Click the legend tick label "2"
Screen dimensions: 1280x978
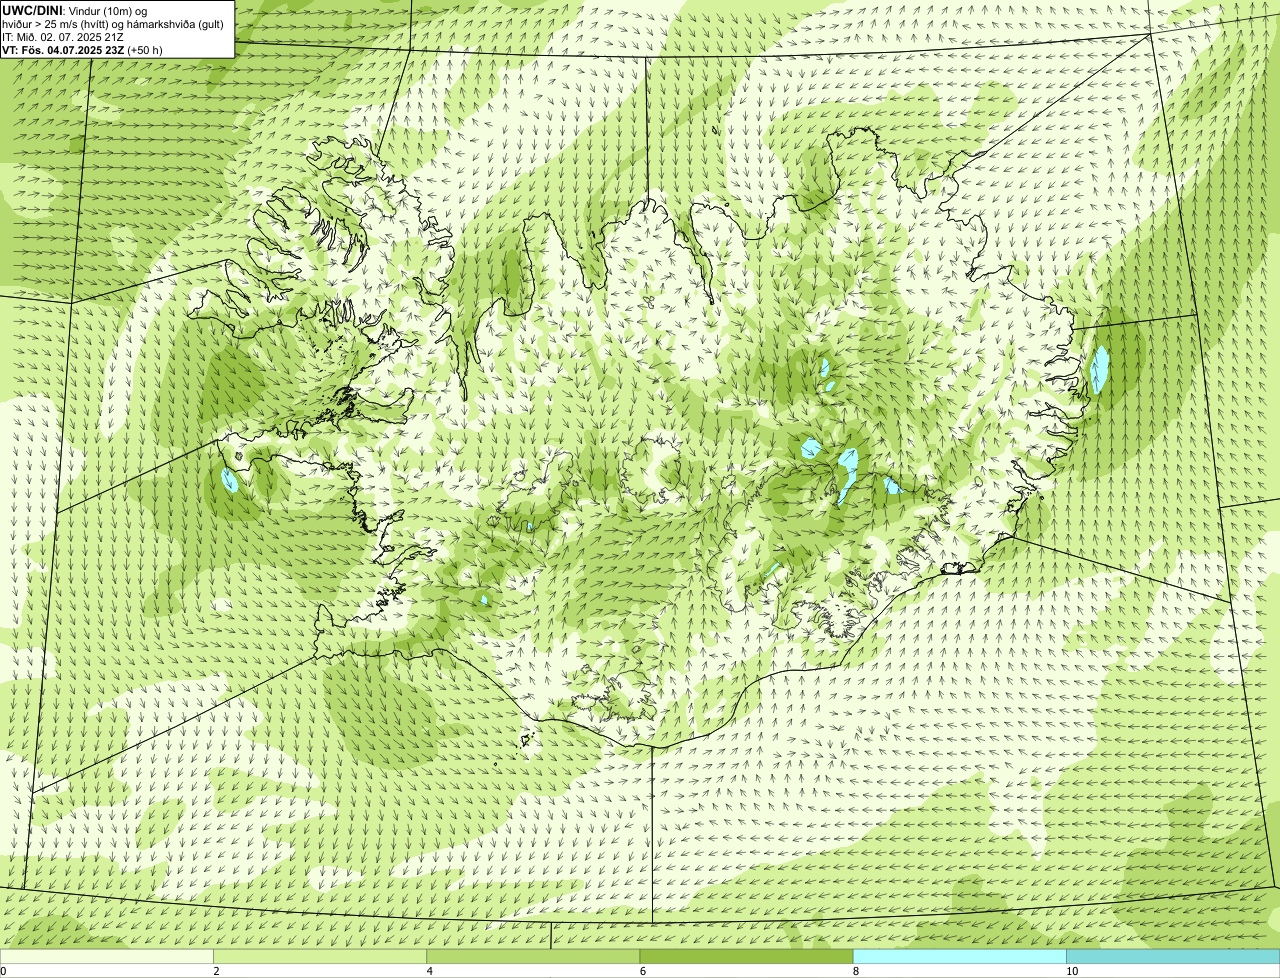(x=216, y=971)
